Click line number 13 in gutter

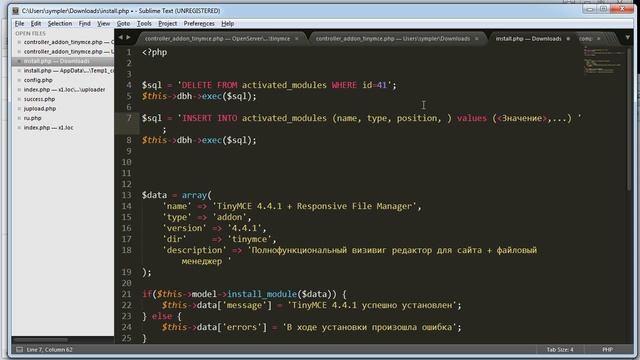point(127,195)
